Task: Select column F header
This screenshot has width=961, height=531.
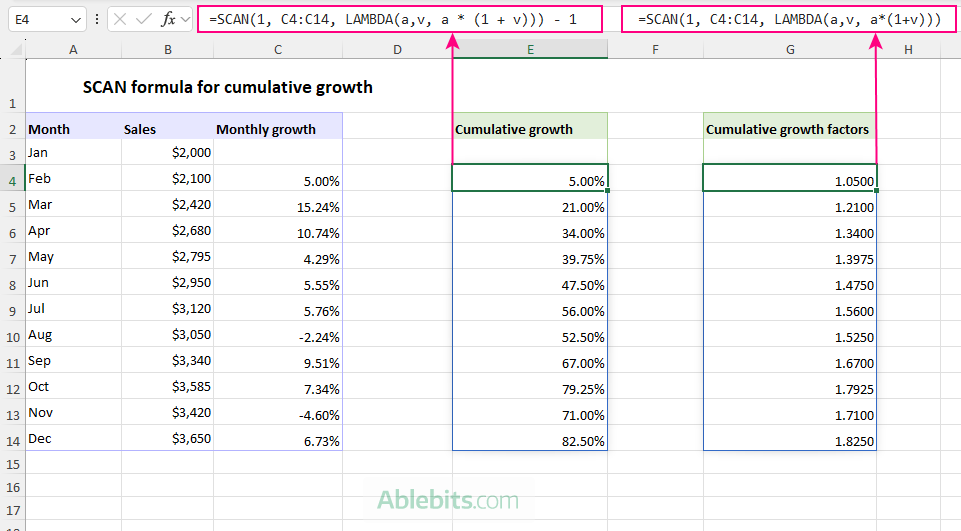Action: click(x=655, y=50)
